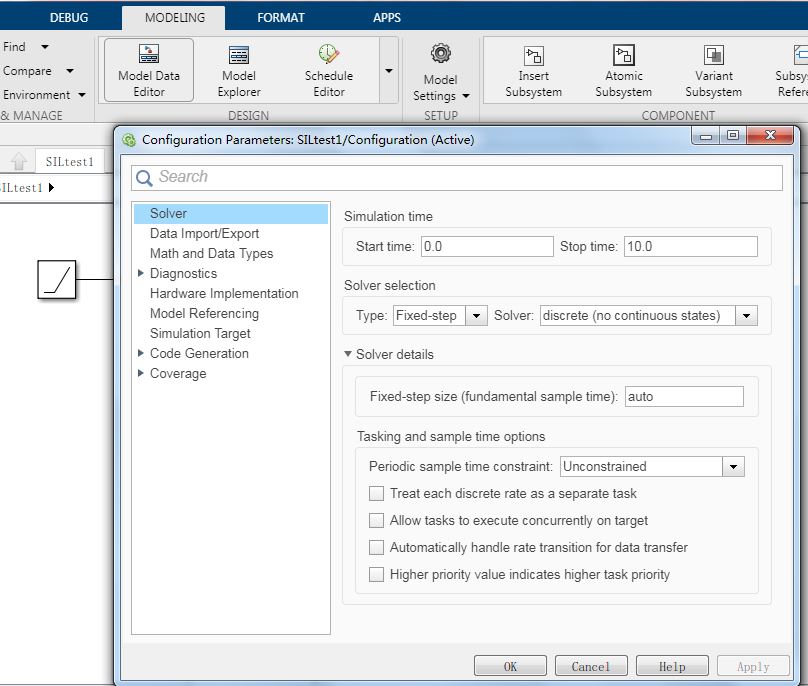
Task: Add an Atomic Subsystem
Action: 624,70
